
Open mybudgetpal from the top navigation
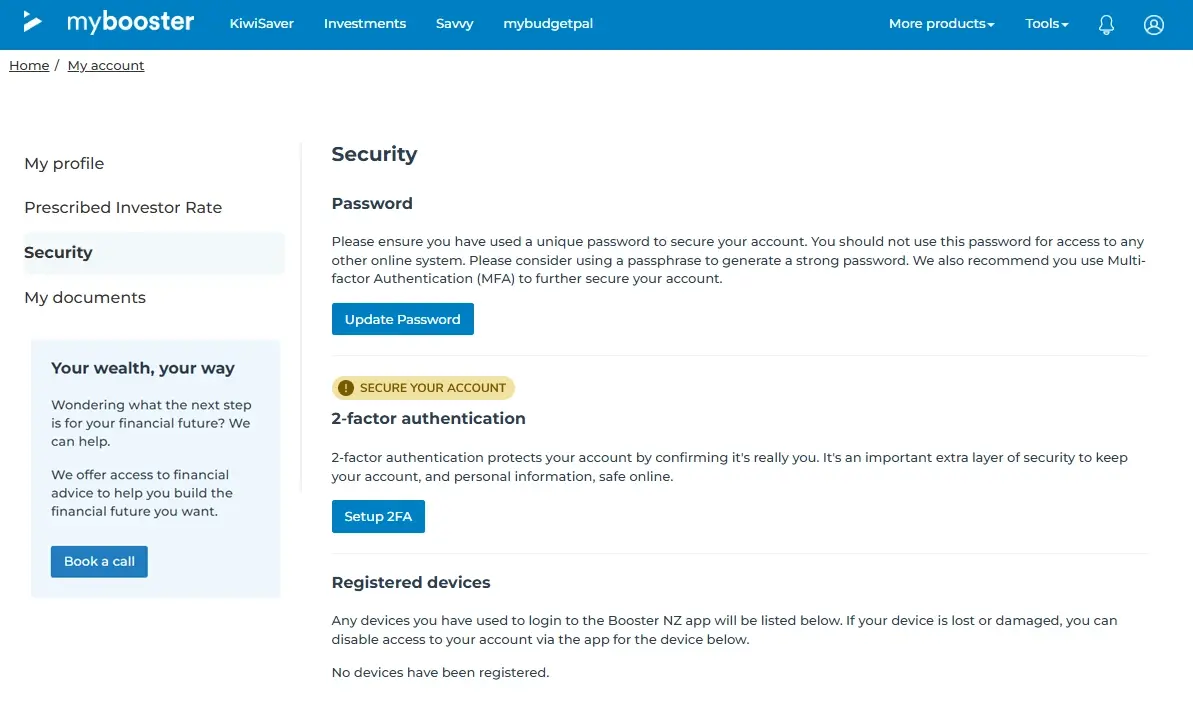tap(548, 24)
